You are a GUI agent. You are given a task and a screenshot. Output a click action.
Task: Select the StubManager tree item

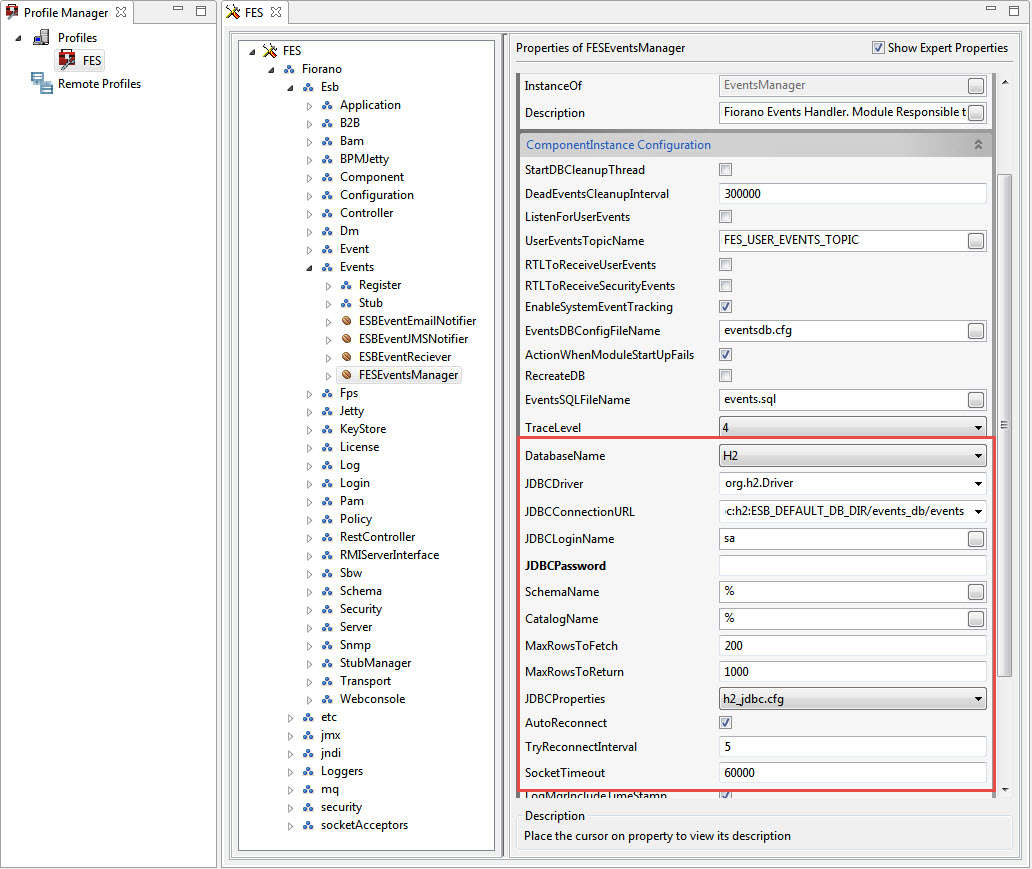(375, 663)
